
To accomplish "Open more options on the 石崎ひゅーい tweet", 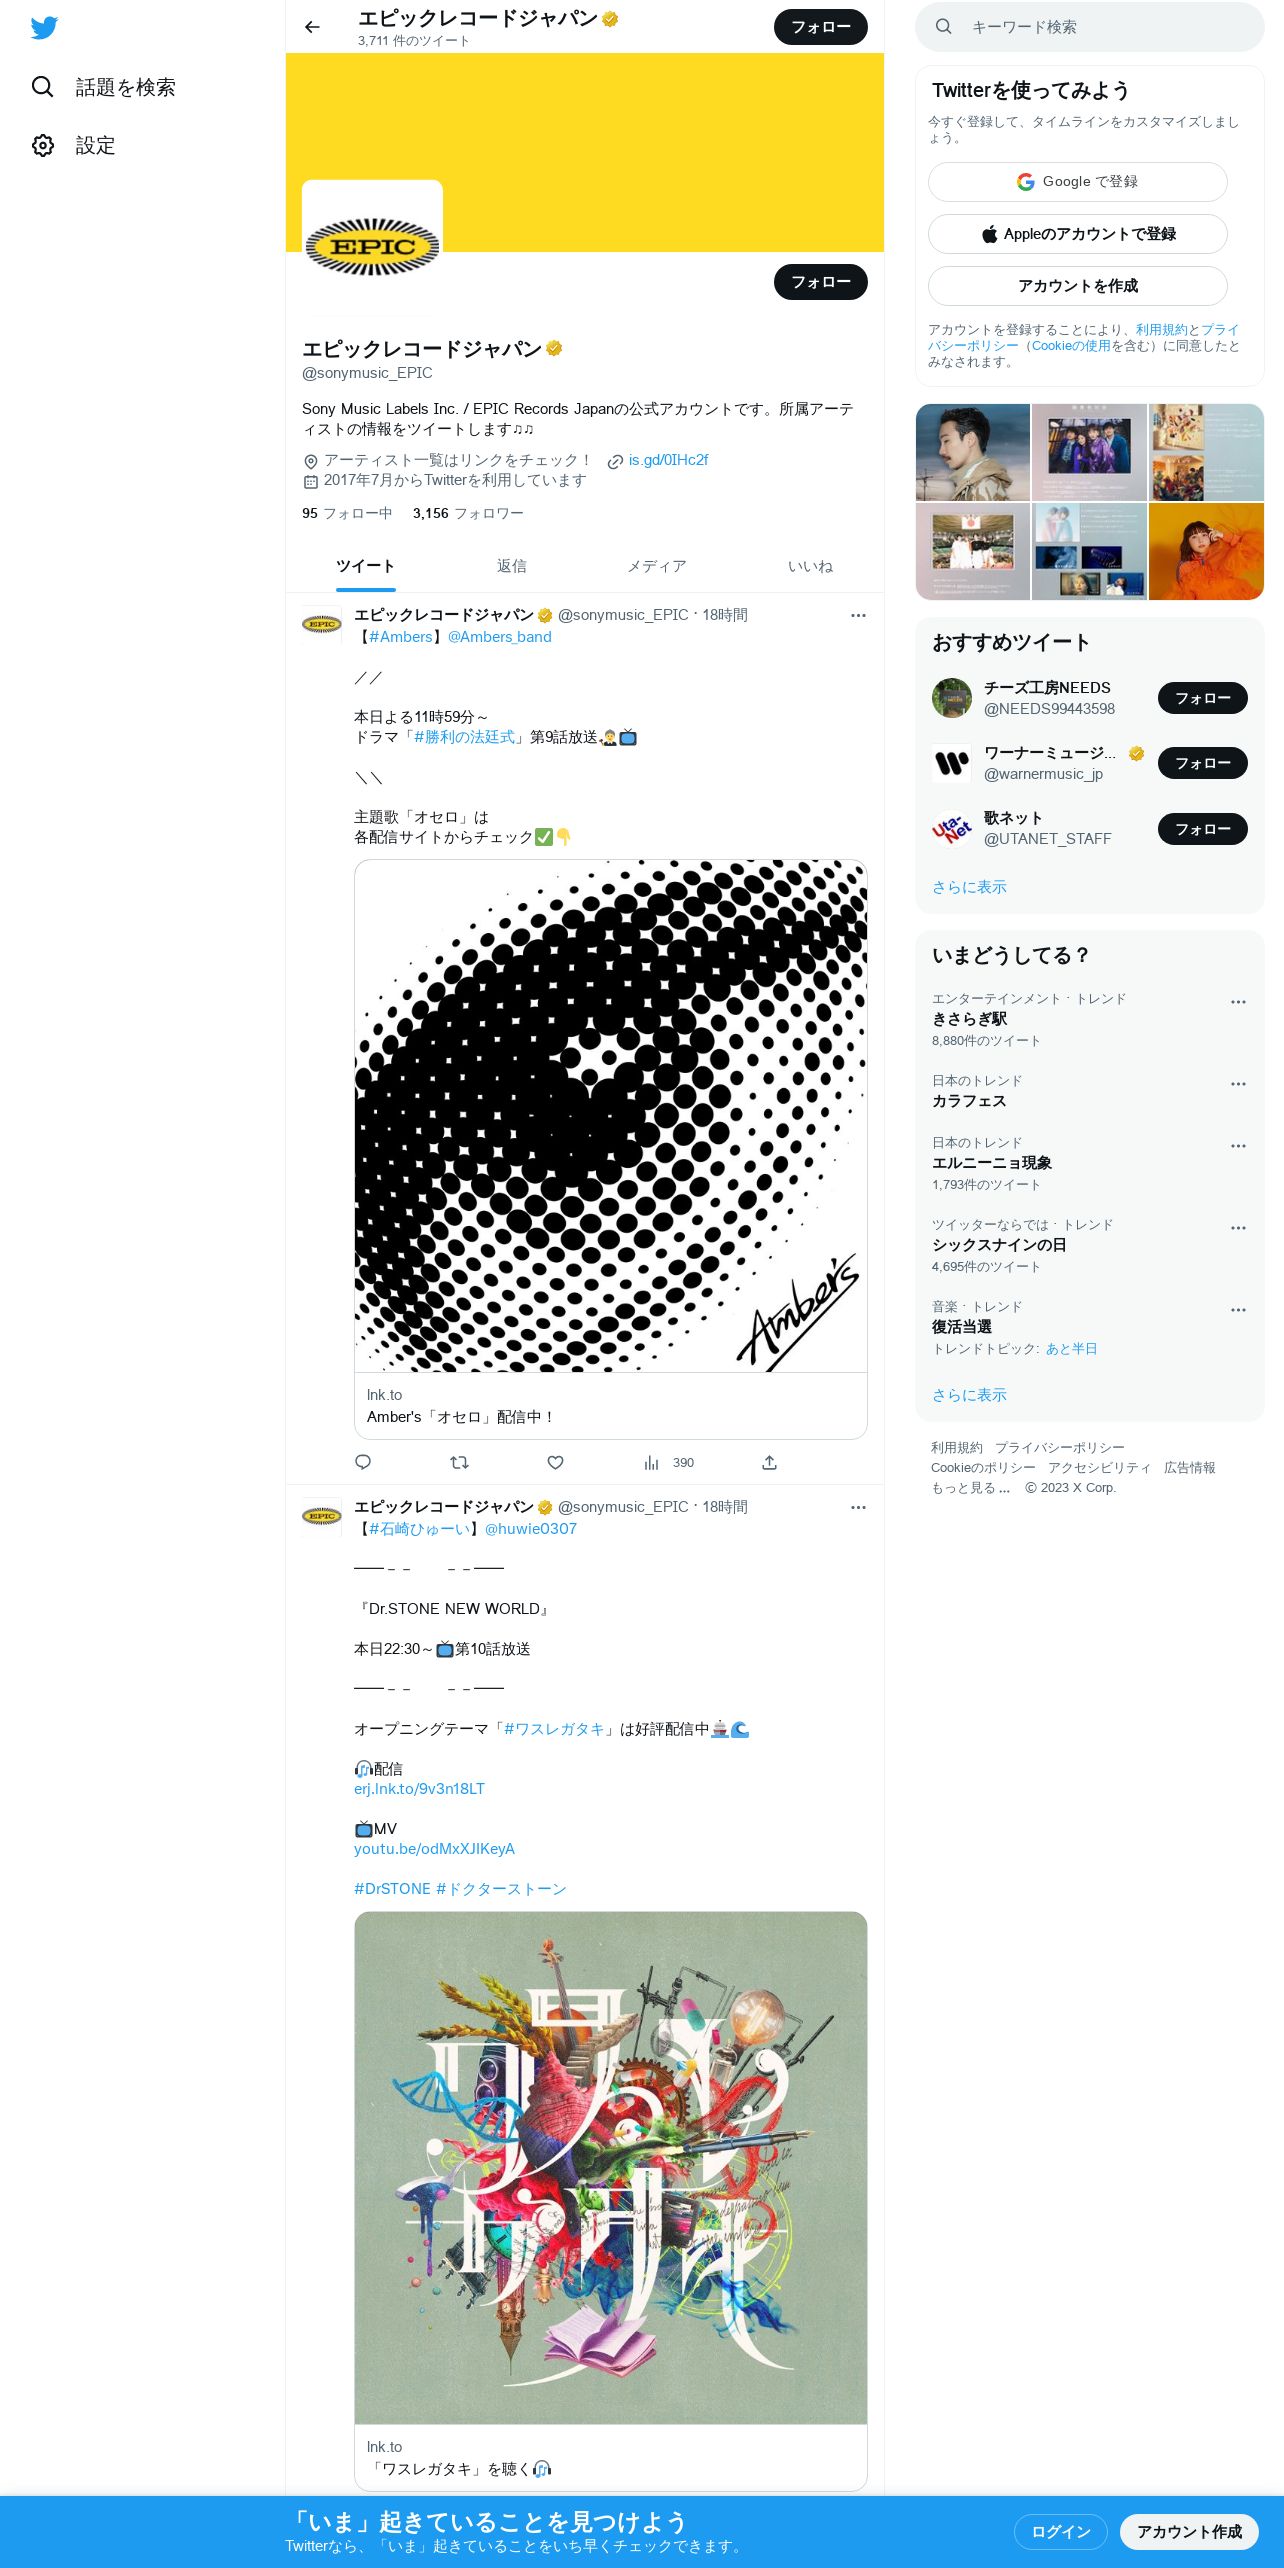I will click(x=858, y=1507).
